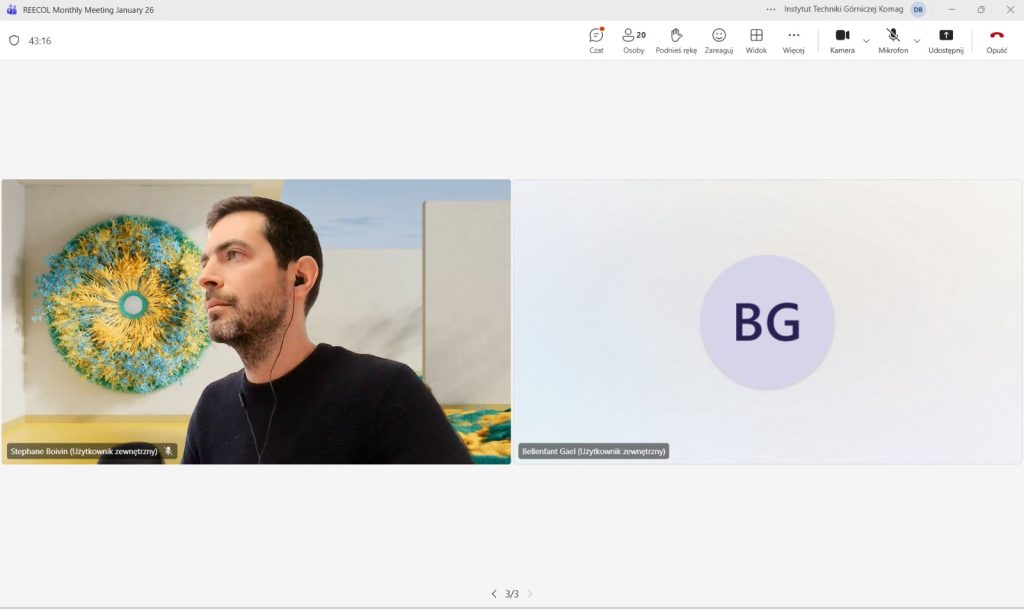Open the Zareaguj reactions menu
The width and height of the screenshot is (1024, 609).
tap(718, 40)
